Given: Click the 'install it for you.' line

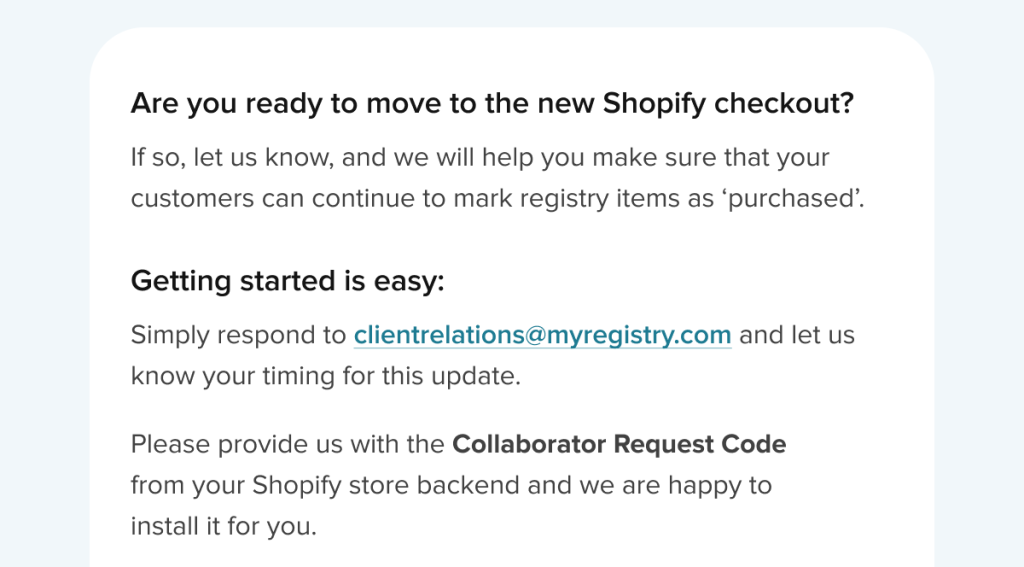Looking at the screenshot, I should (x=223, y=526).
